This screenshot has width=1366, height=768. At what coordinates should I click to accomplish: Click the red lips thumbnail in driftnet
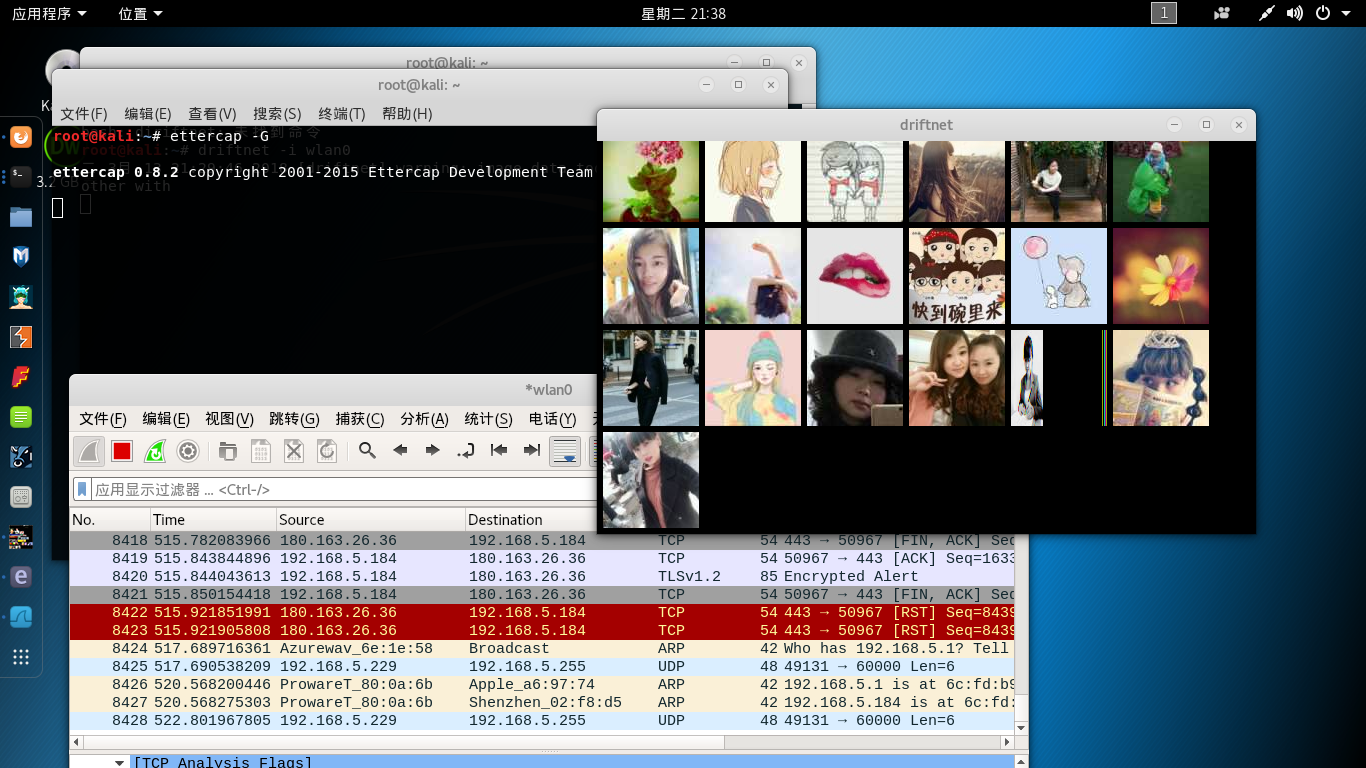click(x=854, y=276)
